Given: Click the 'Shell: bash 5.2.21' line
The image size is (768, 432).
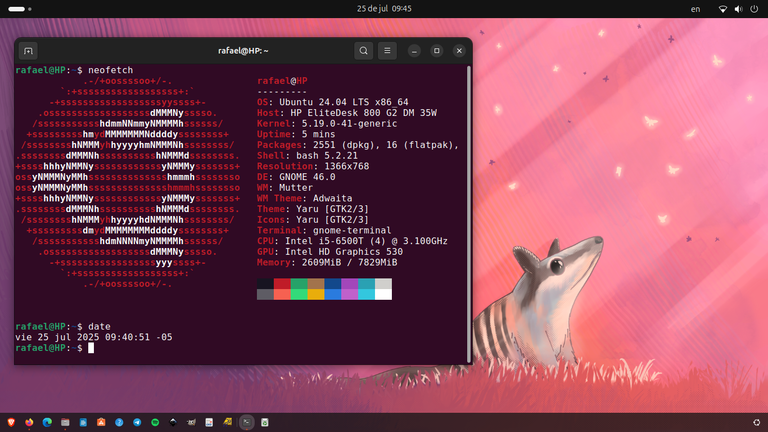Looking at the screenshot, I should click(x=307, y=156).
